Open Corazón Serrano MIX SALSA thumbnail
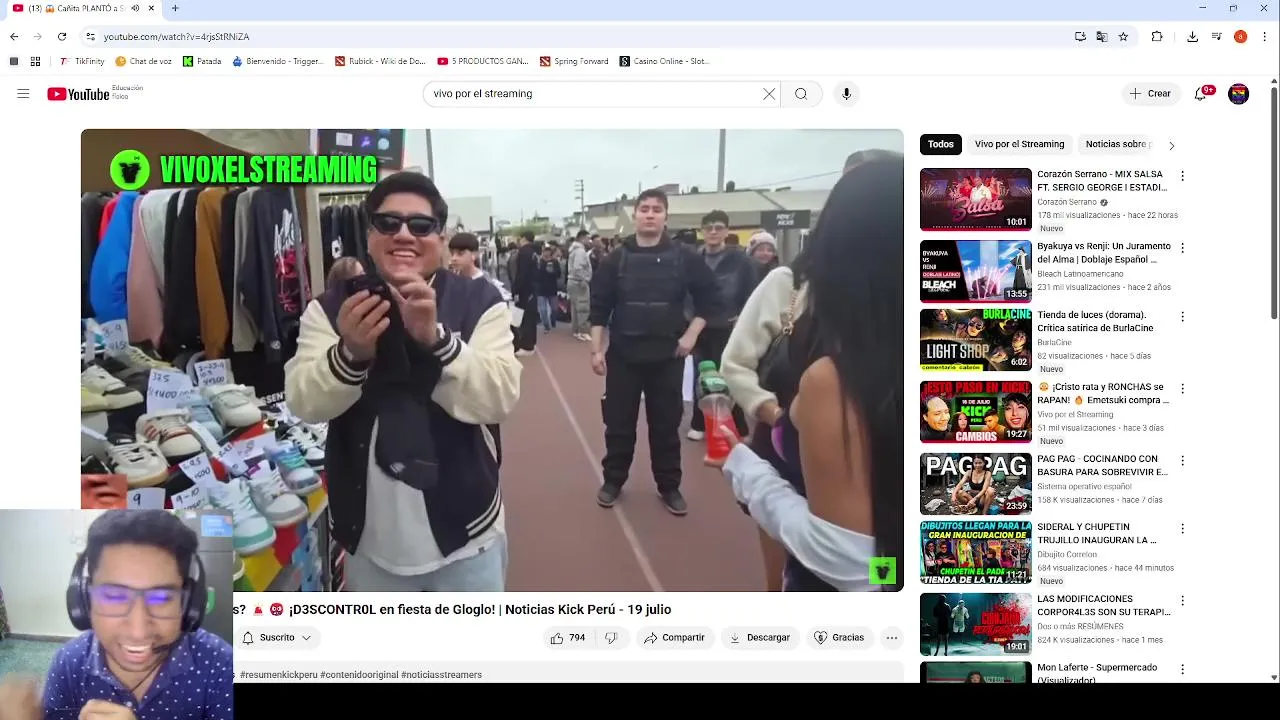This screenshot has height=720, width=1280. click(975, 200)
